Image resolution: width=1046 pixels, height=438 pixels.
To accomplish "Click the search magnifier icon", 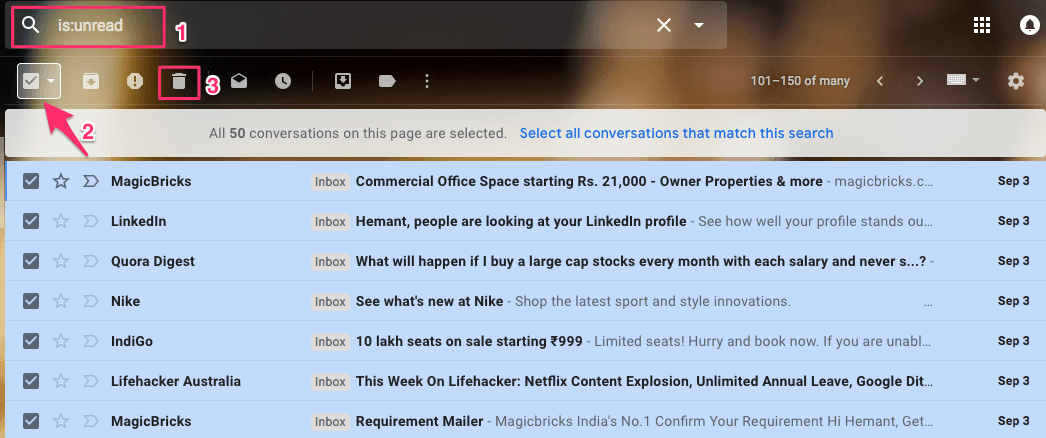I will point(30,25).
